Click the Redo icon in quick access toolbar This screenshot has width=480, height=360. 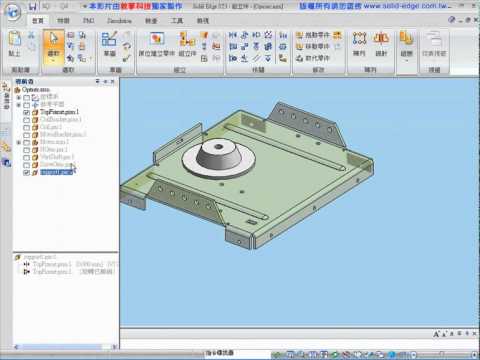[64, 6]
